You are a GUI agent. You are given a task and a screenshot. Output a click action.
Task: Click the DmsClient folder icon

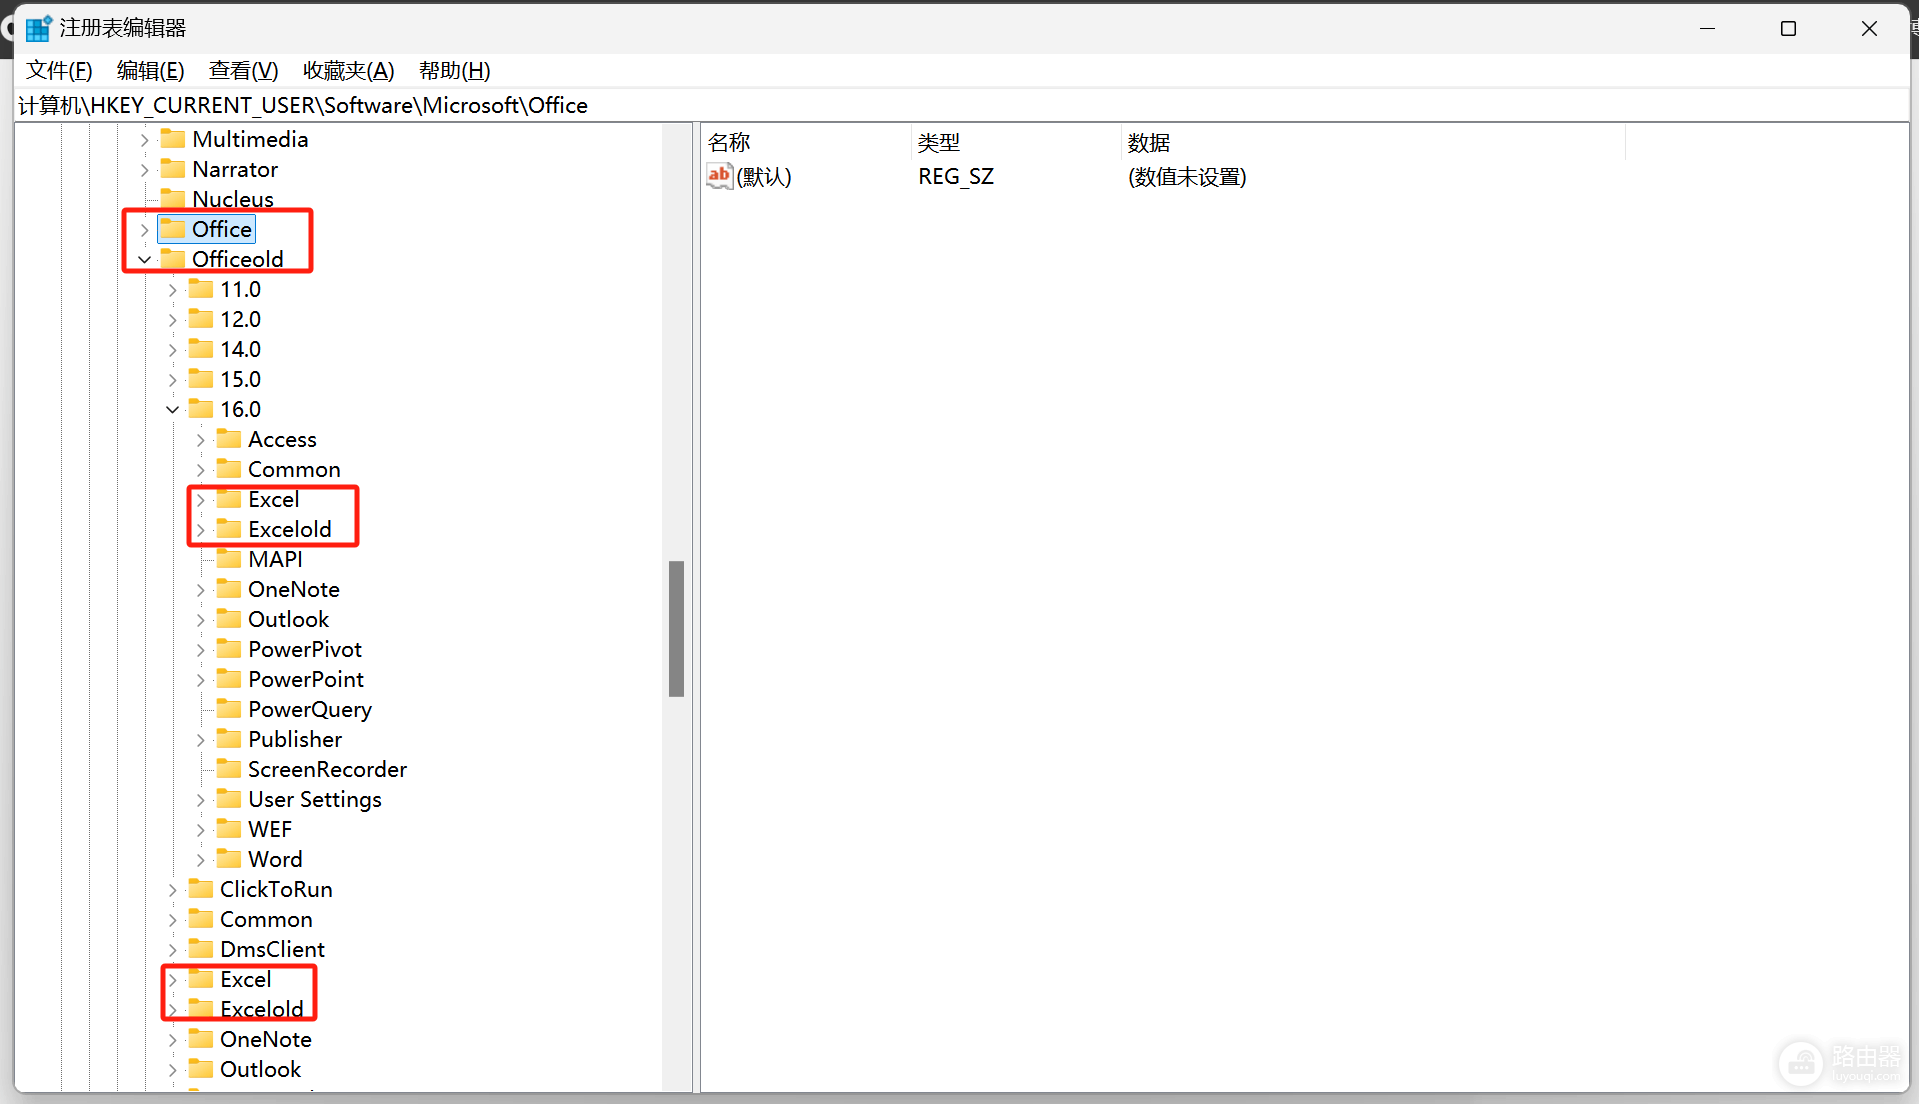201,948
